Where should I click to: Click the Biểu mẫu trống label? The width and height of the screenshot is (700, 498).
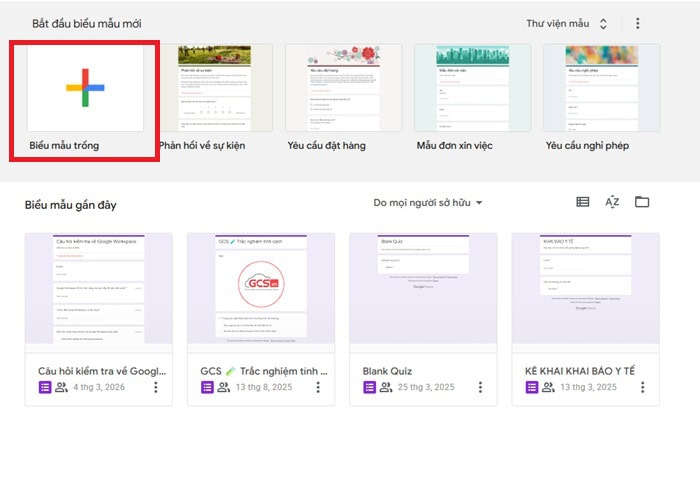coord(64,145)
